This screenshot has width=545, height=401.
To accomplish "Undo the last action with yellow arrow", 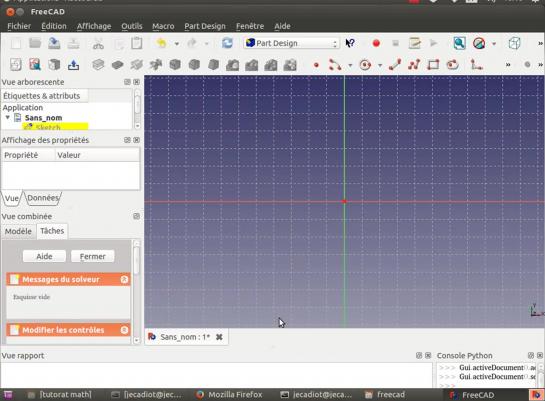I will 162,43.
